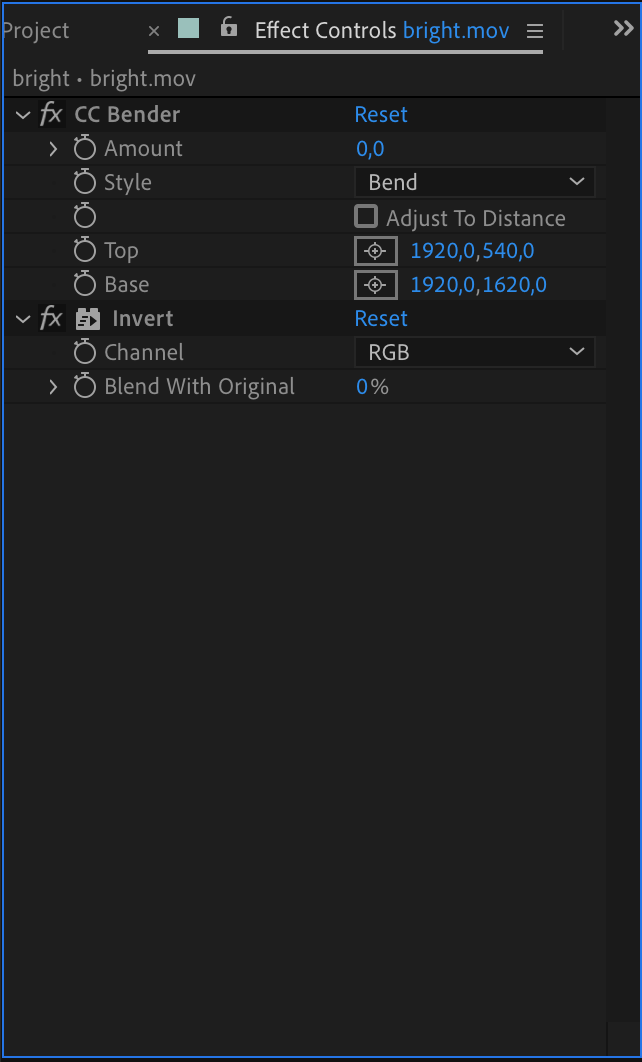Click Blend With Original stopwatch
This screenshot has width=642, height=1062.
pos(85,387)
